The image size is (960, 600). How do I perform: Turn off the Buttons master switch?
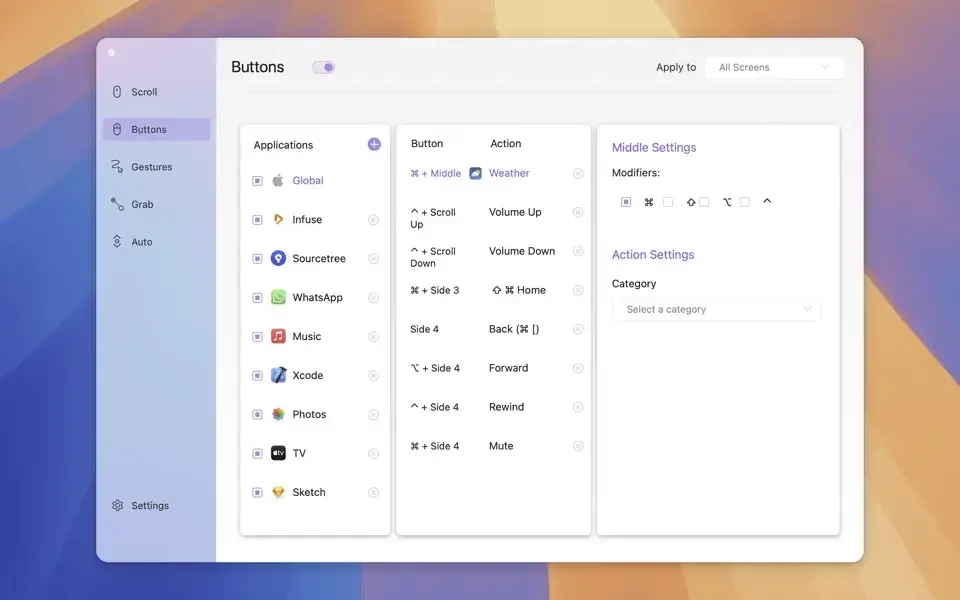323,67
